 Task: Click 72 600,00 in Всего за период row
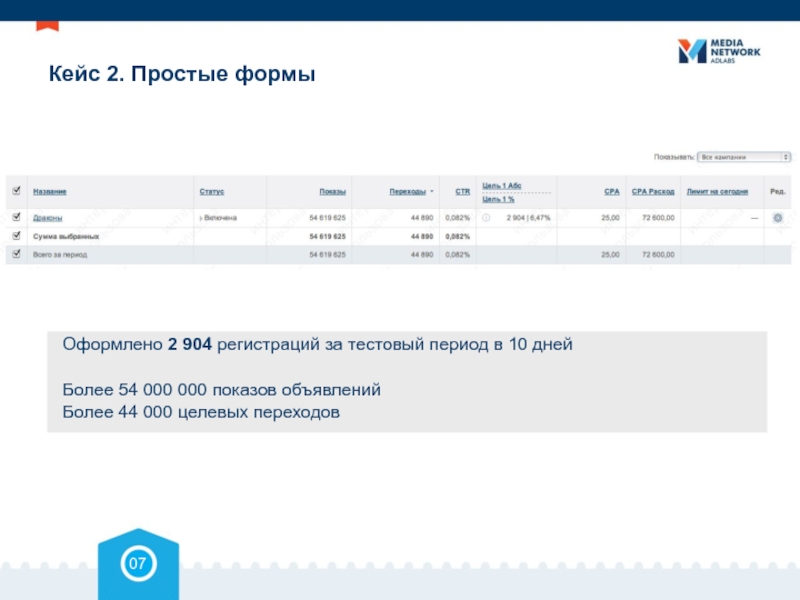[x=658, y=255]
